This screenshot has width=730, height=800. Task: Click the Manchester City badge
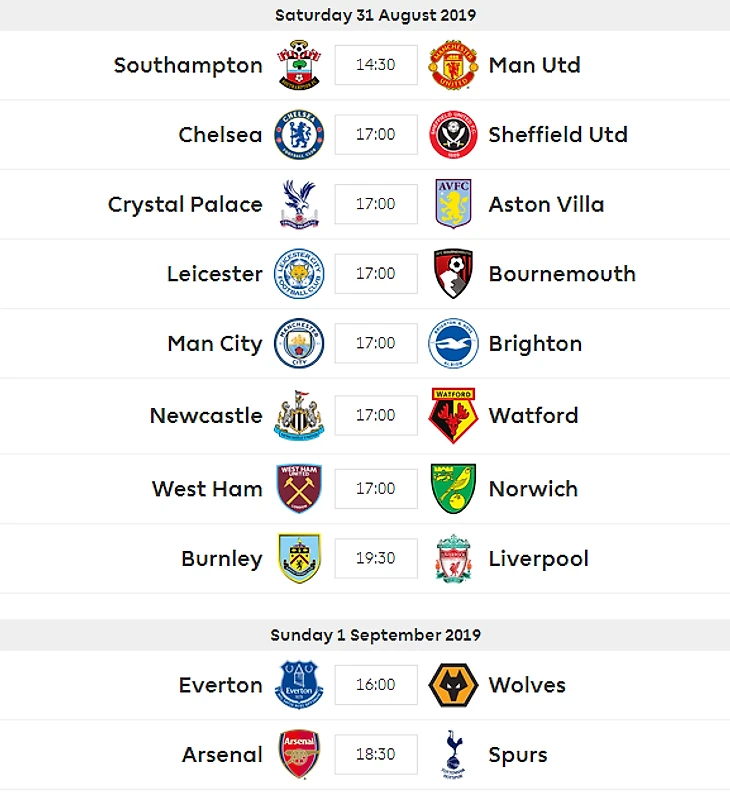[x=298, y=344]
